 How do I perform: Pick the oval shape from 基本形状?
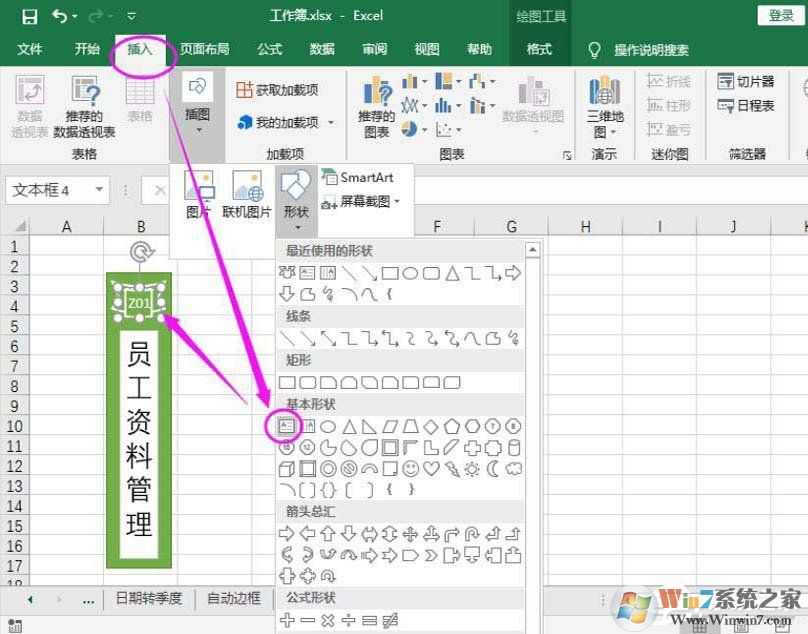click(327, 425)
